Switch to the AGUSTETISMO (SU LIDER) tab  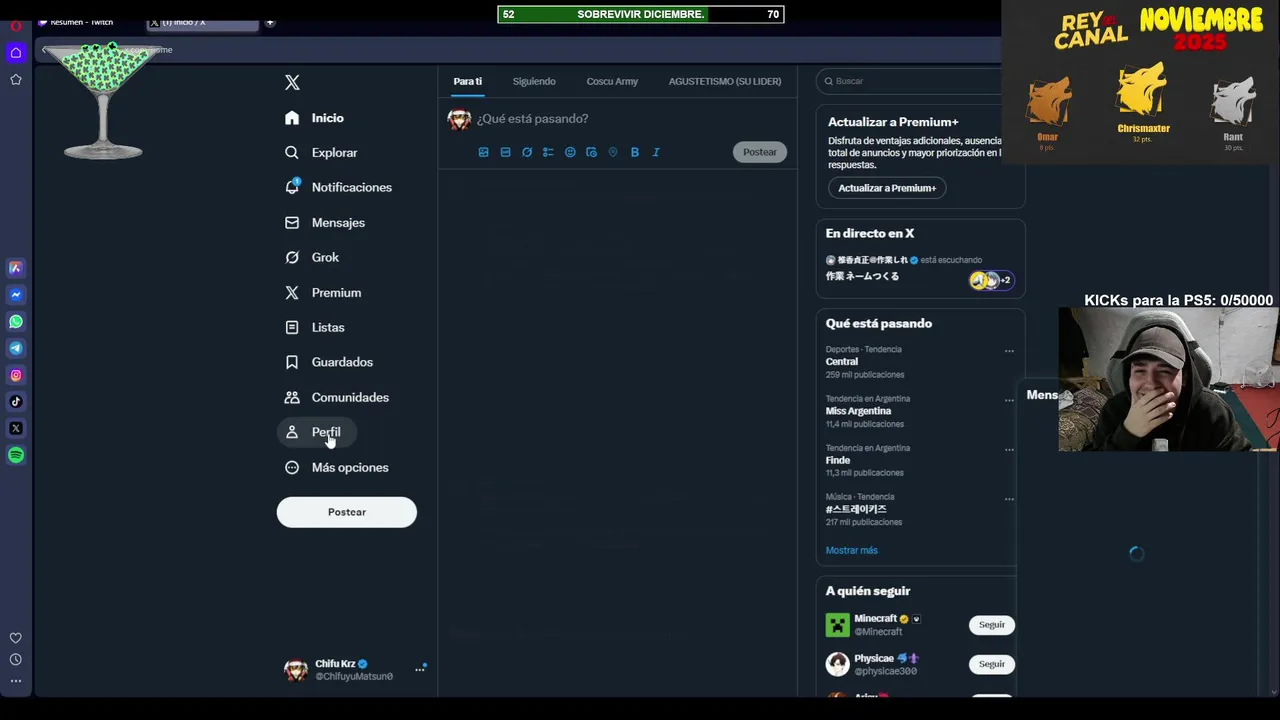(725, 81)
